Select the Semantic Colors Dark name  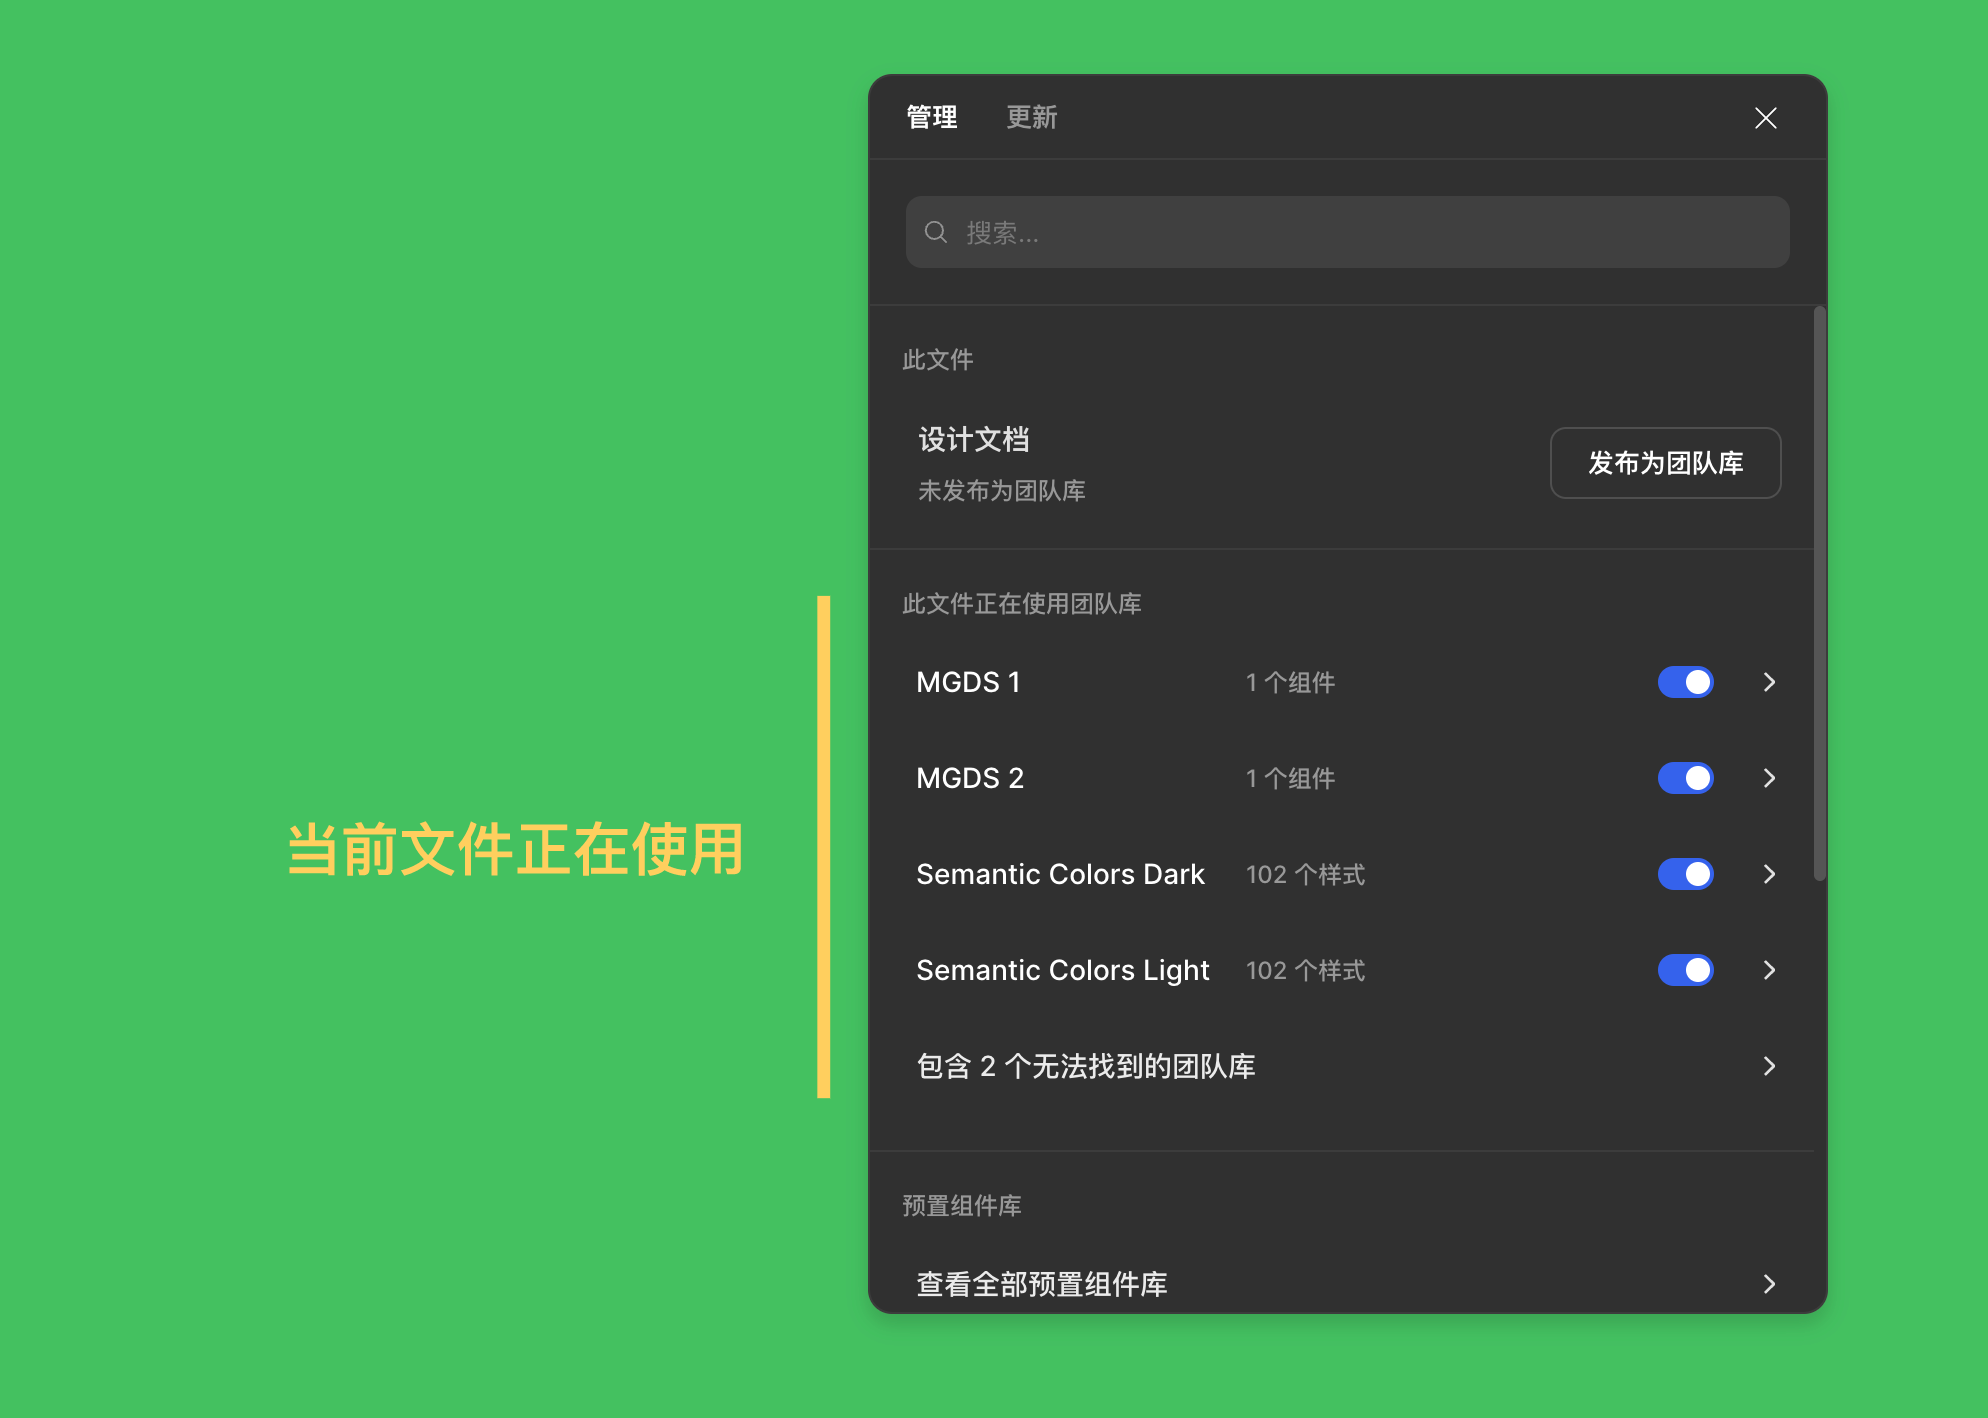click(x=1060, y=874)
